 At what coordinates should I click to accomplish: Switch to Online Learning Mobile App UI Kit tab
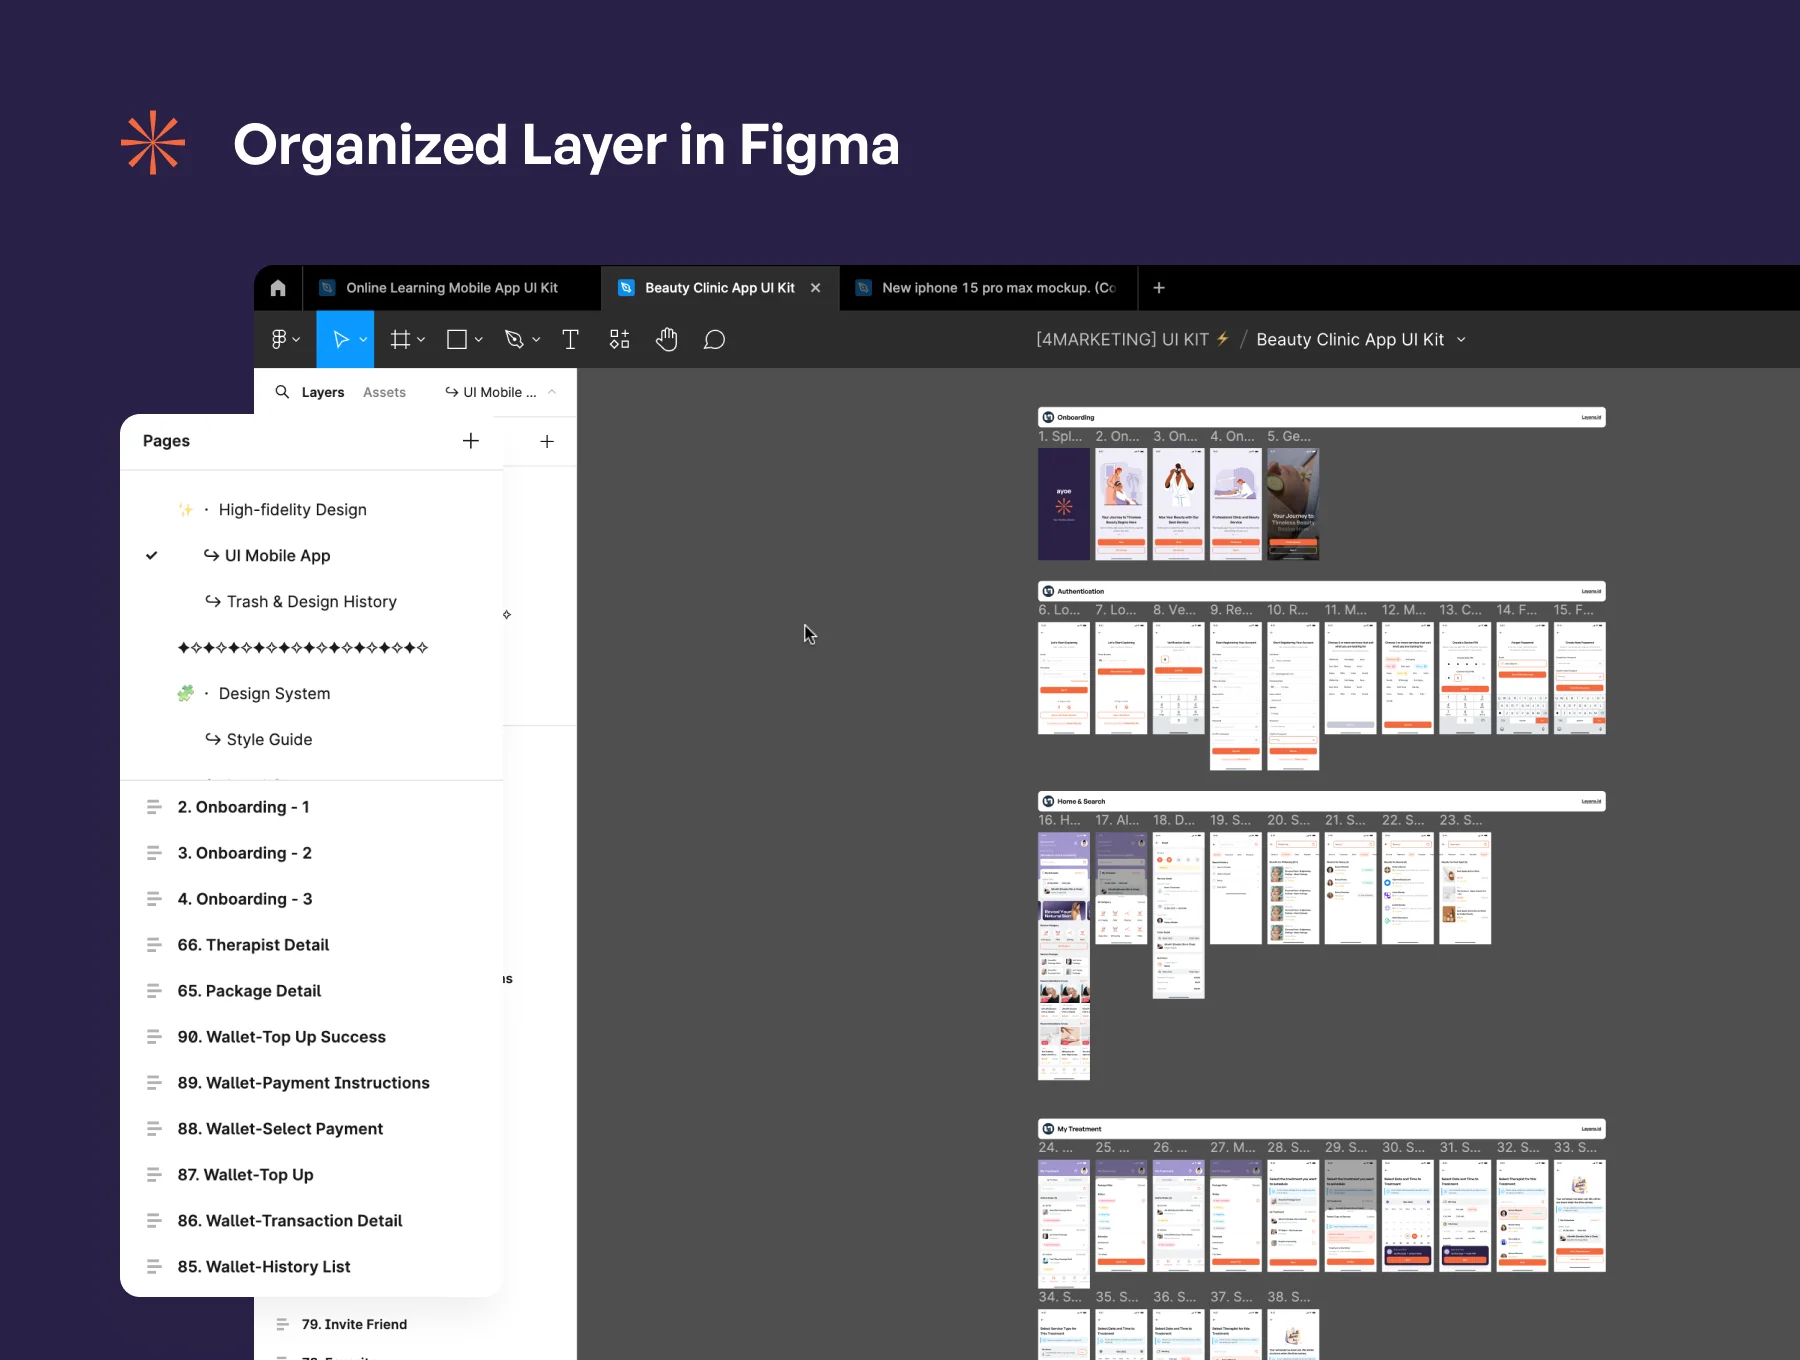[x=452, y=288]
